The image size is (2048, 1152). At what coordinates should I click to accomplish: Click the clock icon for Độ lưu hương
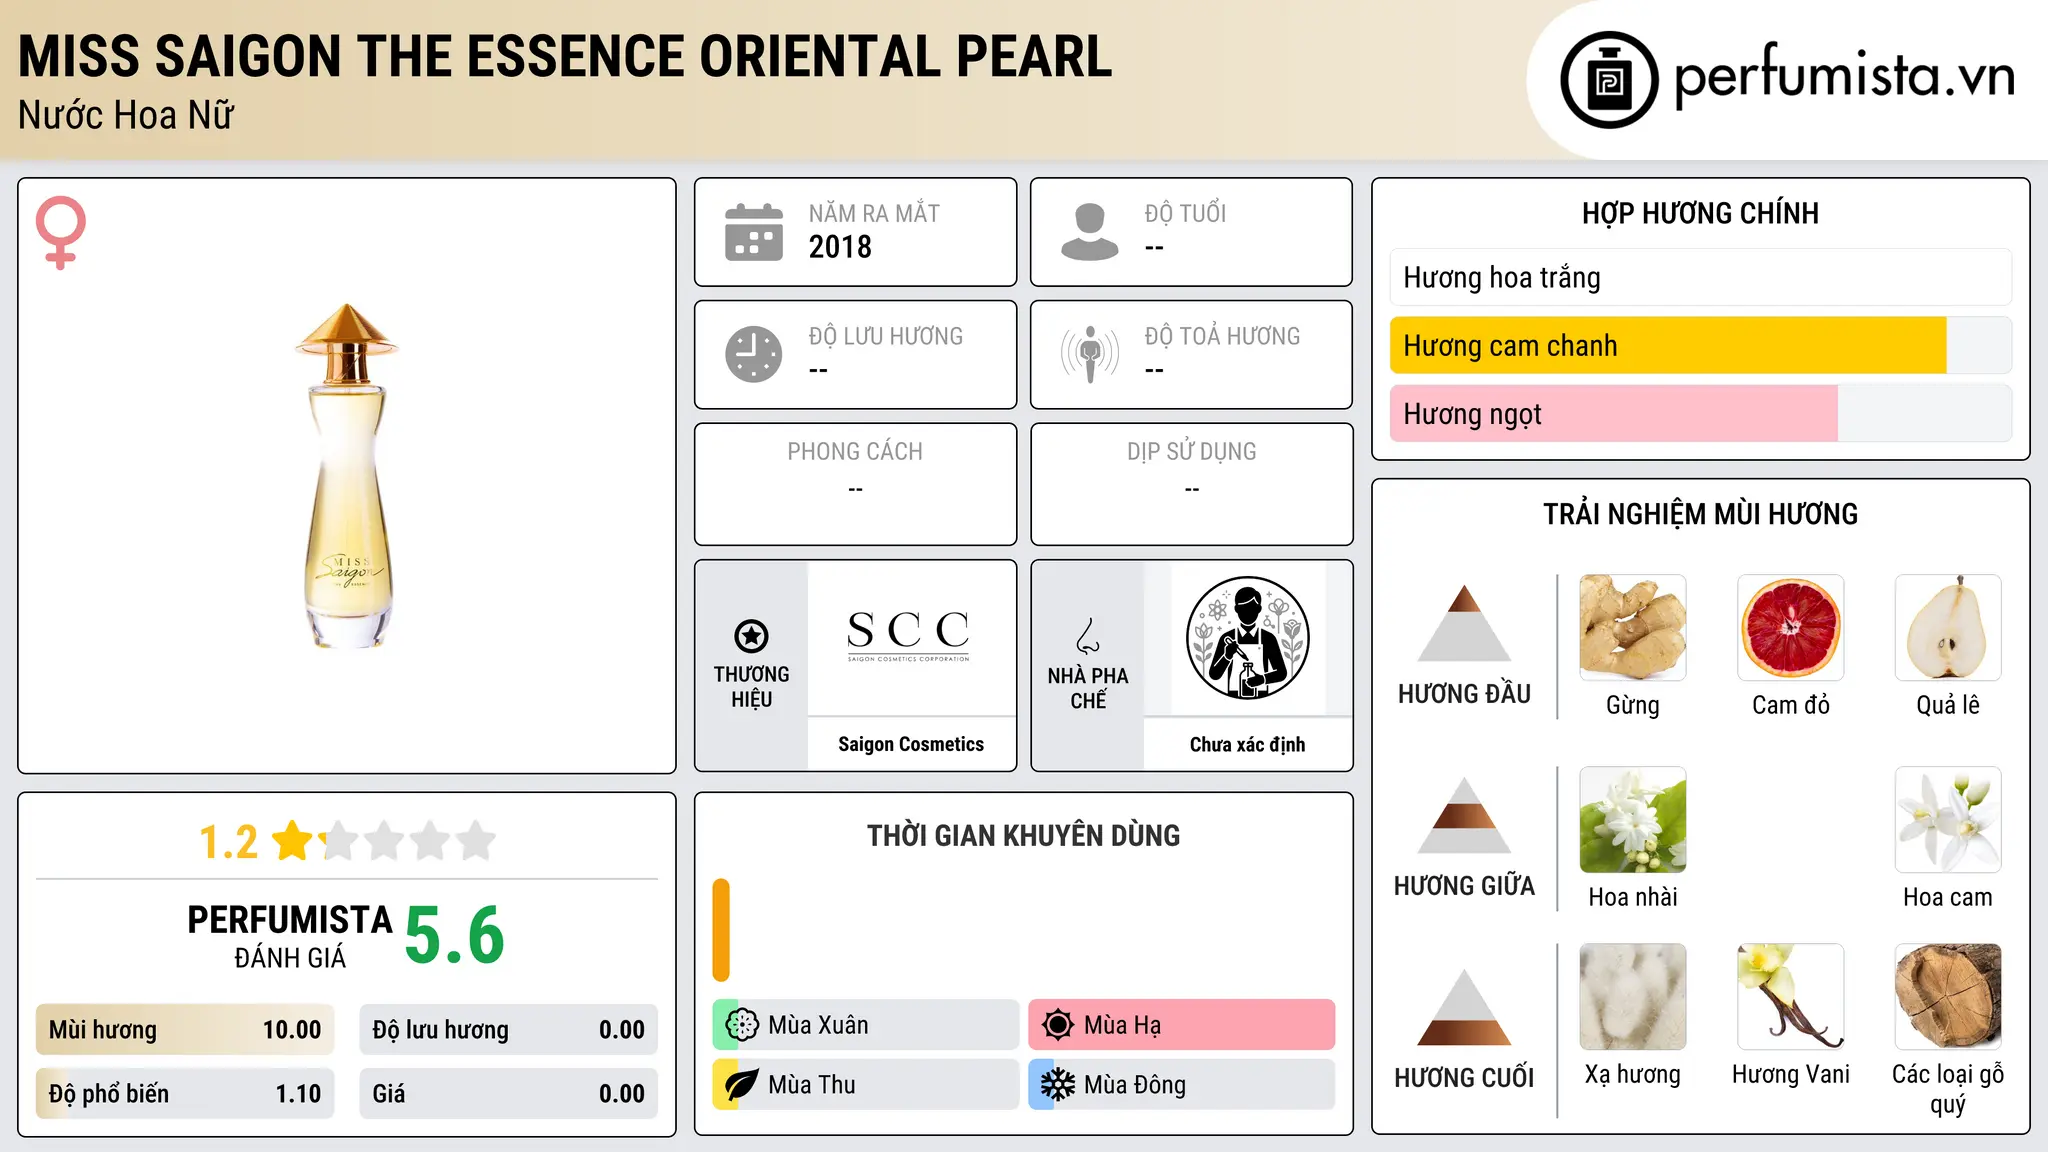[x=754, y=354]
